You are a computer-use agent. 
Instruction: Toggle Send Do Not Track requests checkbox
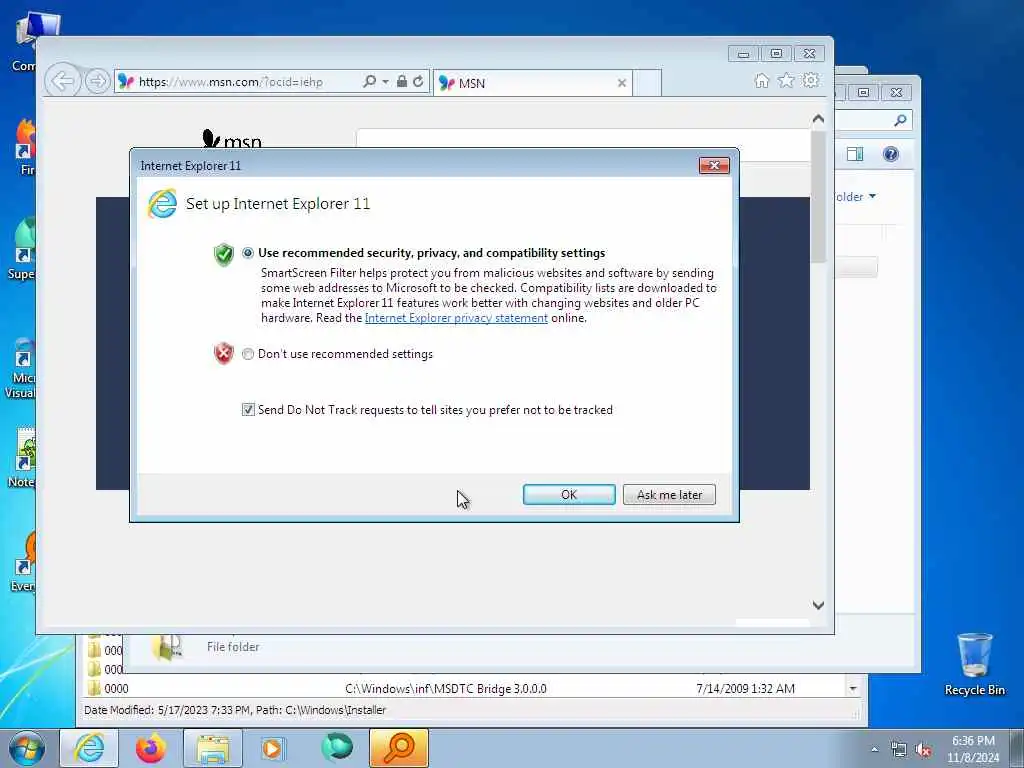pos(248,409)
